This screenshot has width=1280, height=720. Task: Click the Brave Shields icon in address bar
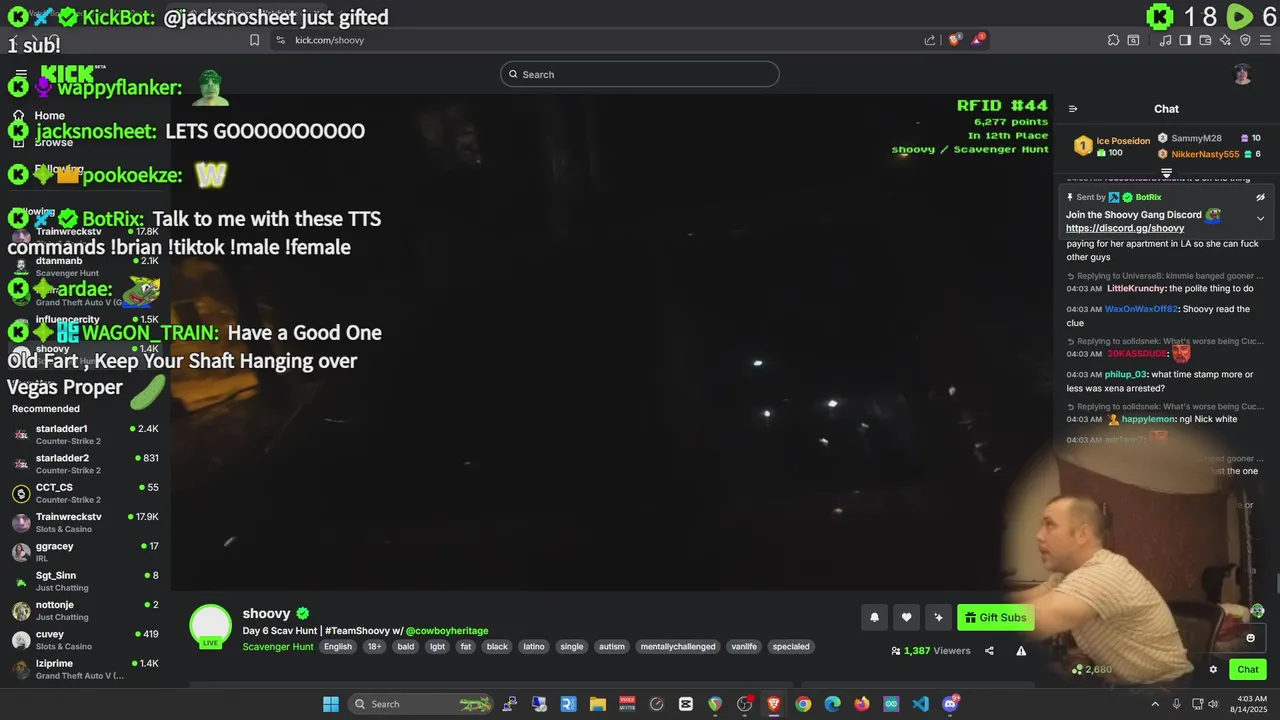(954, 39)
